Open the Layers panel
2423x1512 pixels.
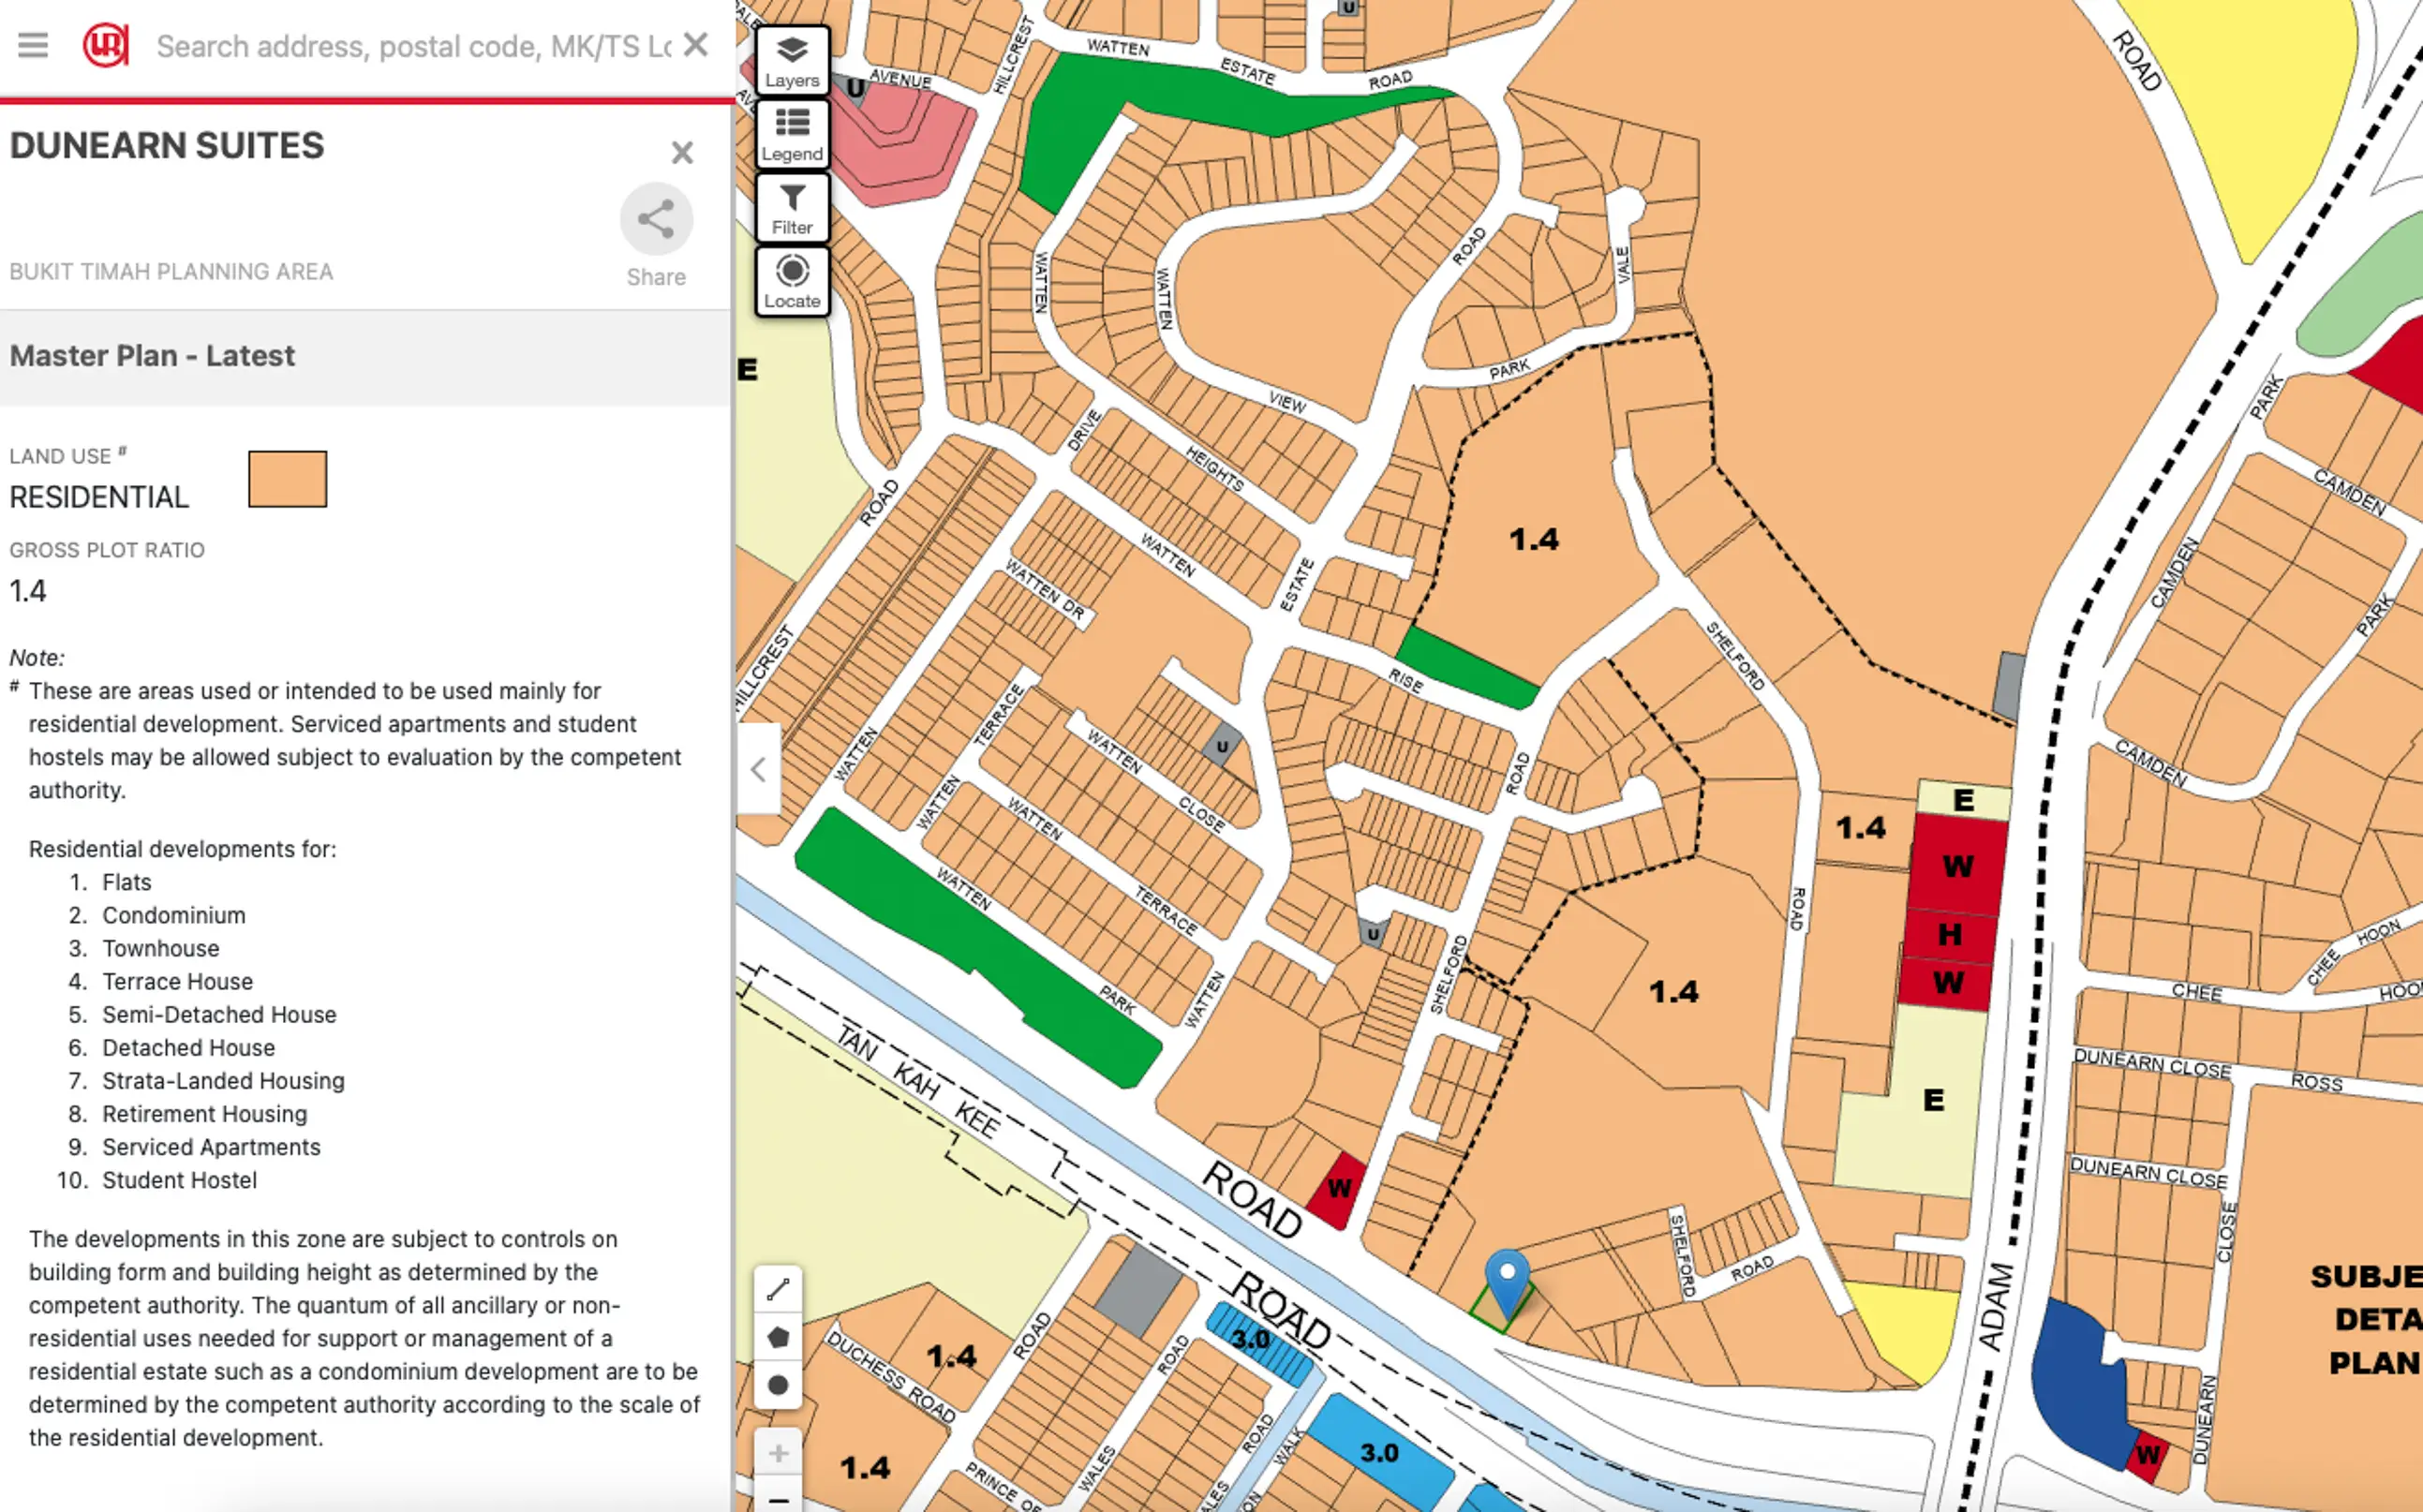792,61
